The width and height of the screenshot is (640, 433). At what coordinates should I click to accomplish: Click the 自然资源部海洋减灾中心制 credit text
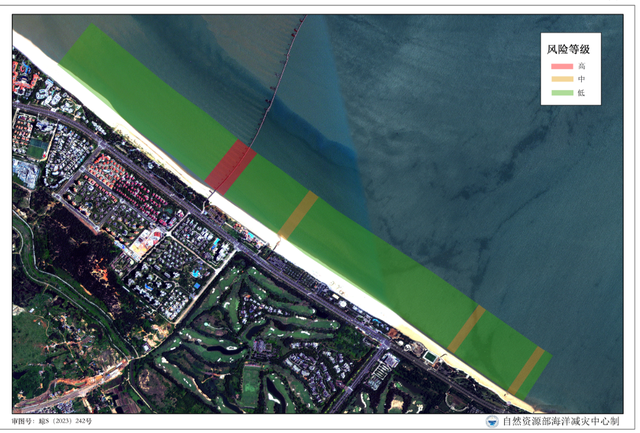561,422
